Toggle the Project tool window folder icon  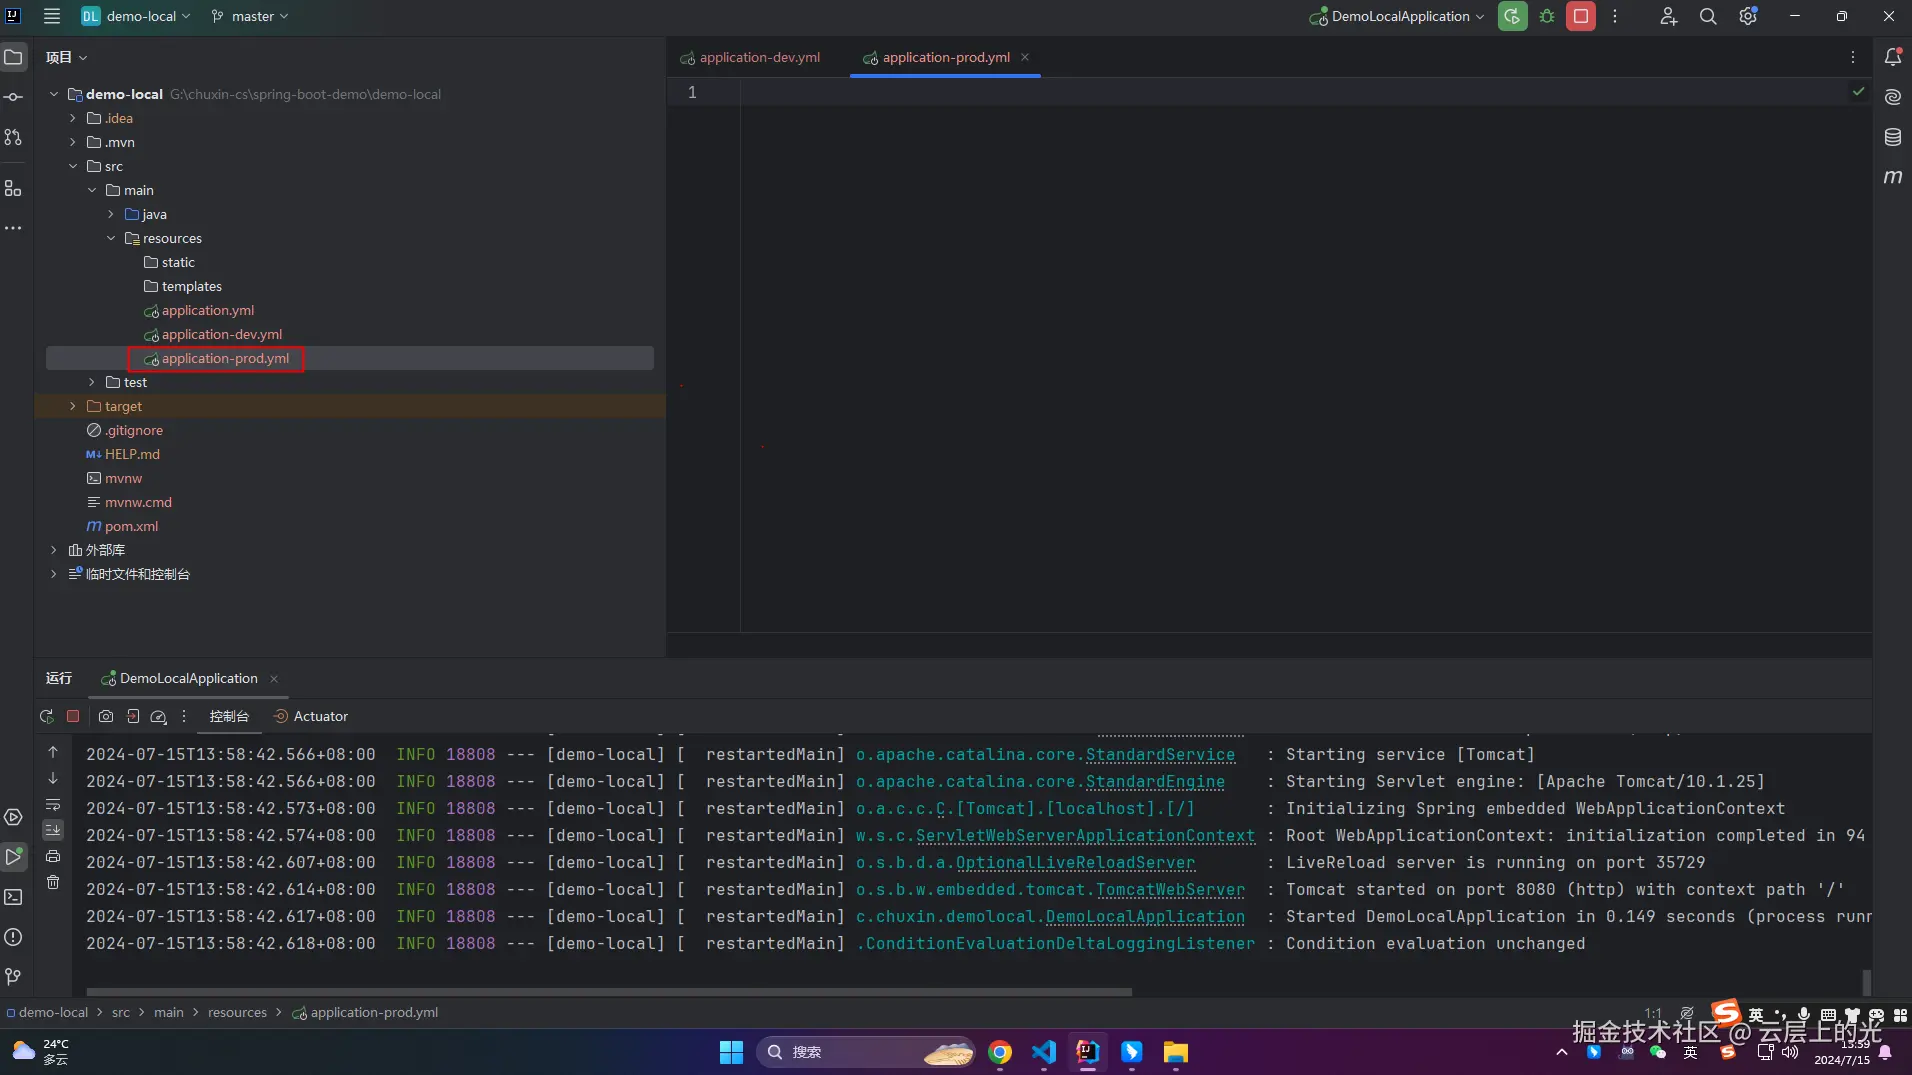(14, 57)
